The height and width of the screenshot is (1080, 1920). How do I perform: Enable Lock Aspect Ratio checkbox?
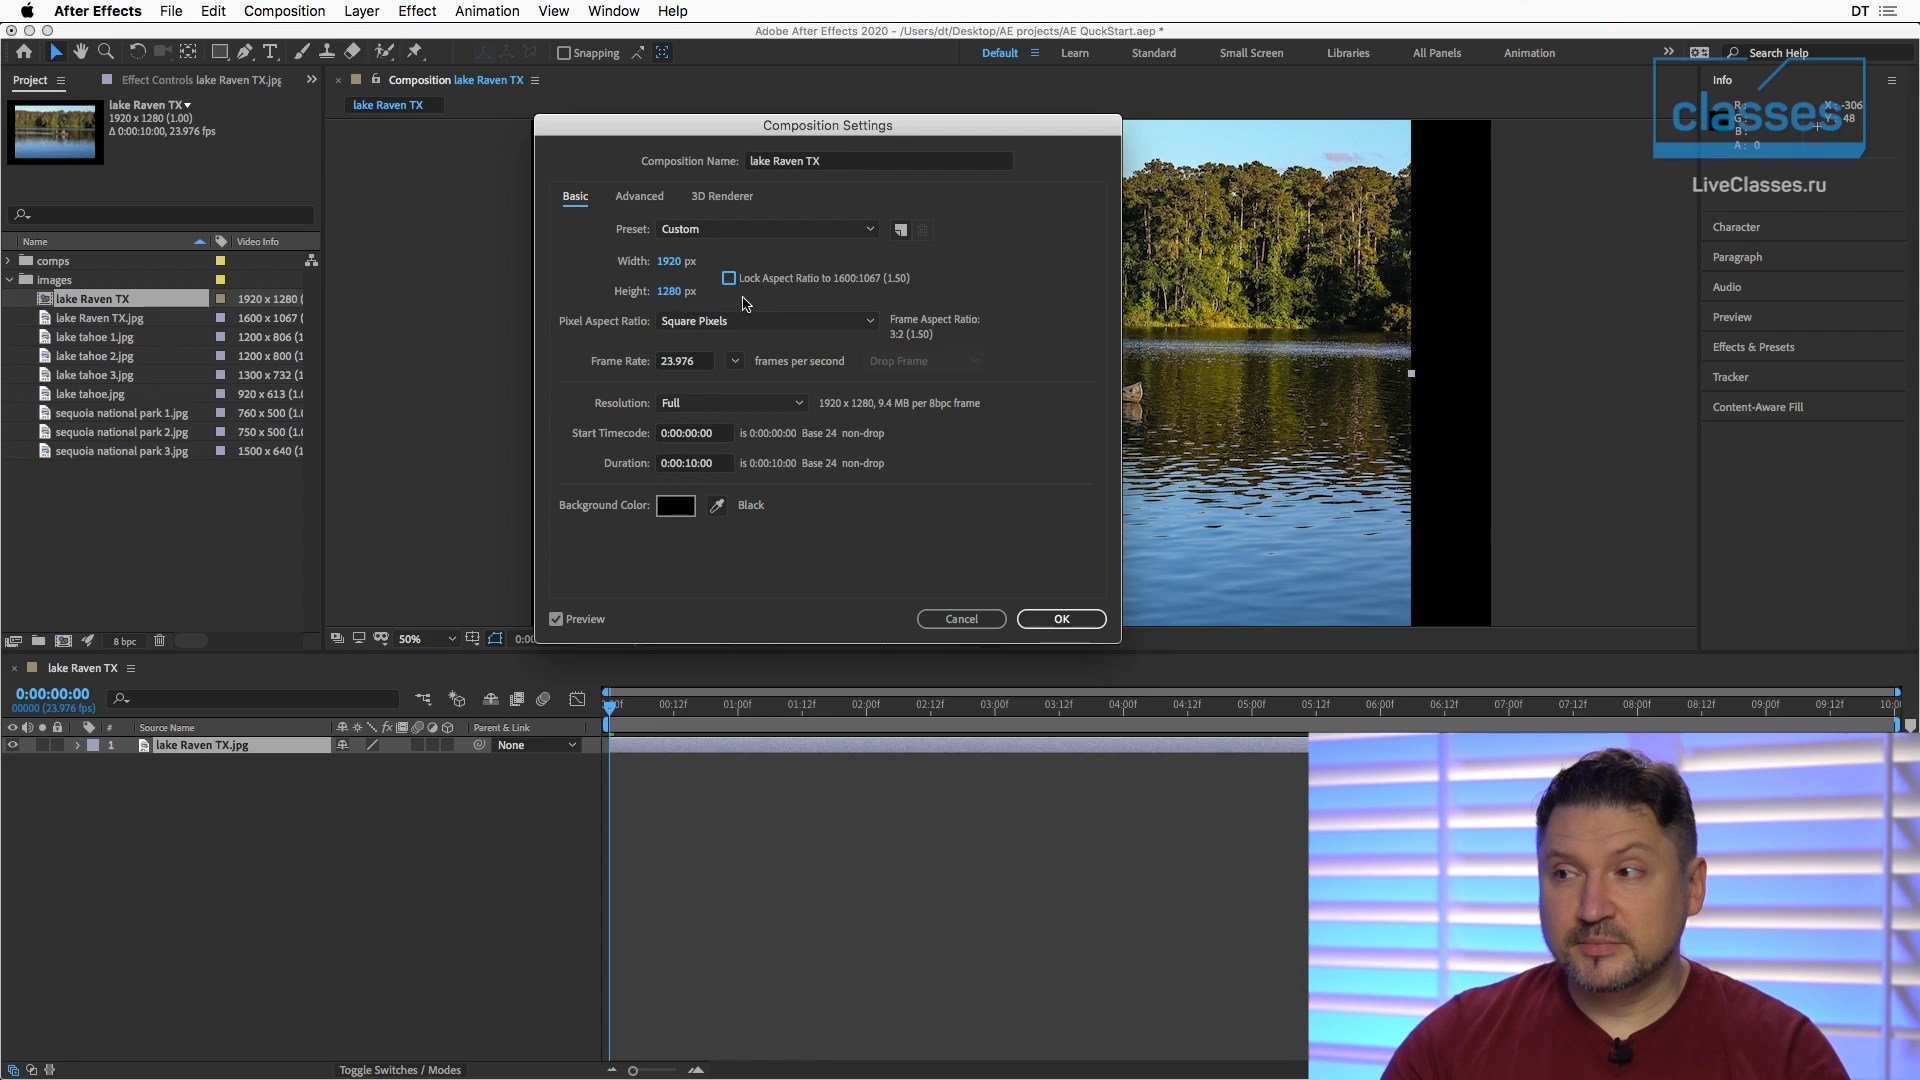point(729,278)
